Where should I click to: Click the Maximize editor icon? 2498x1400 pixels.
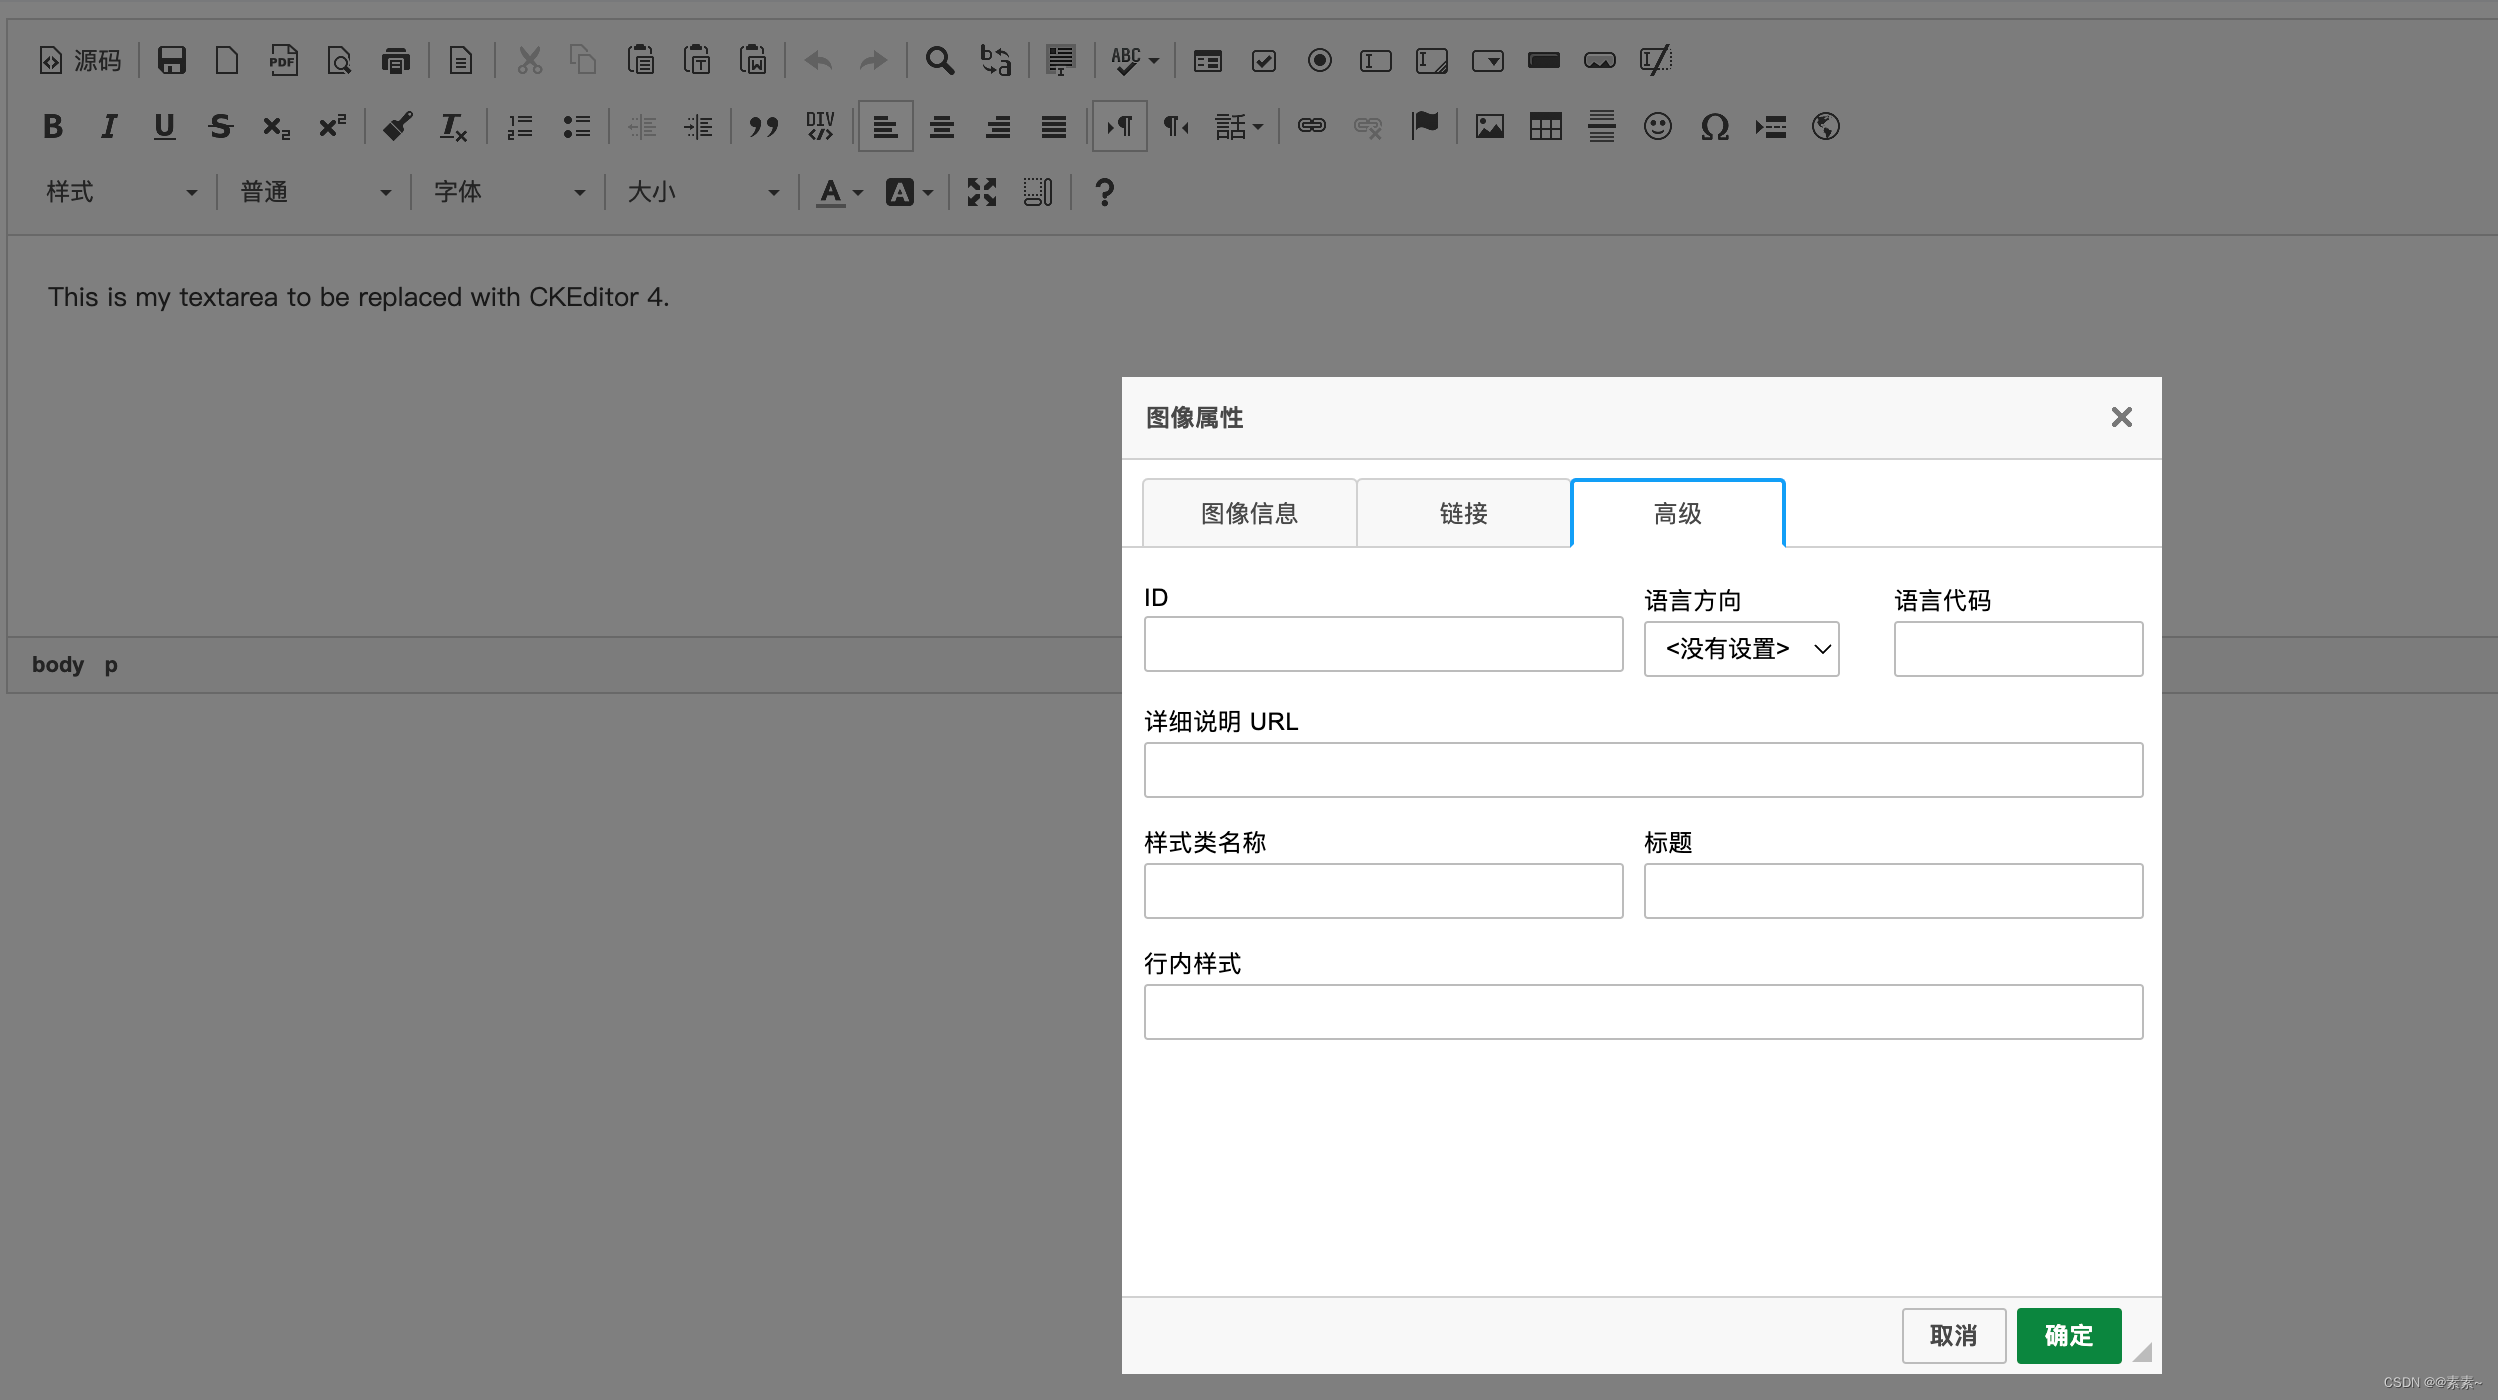click(x=982, y=192)
